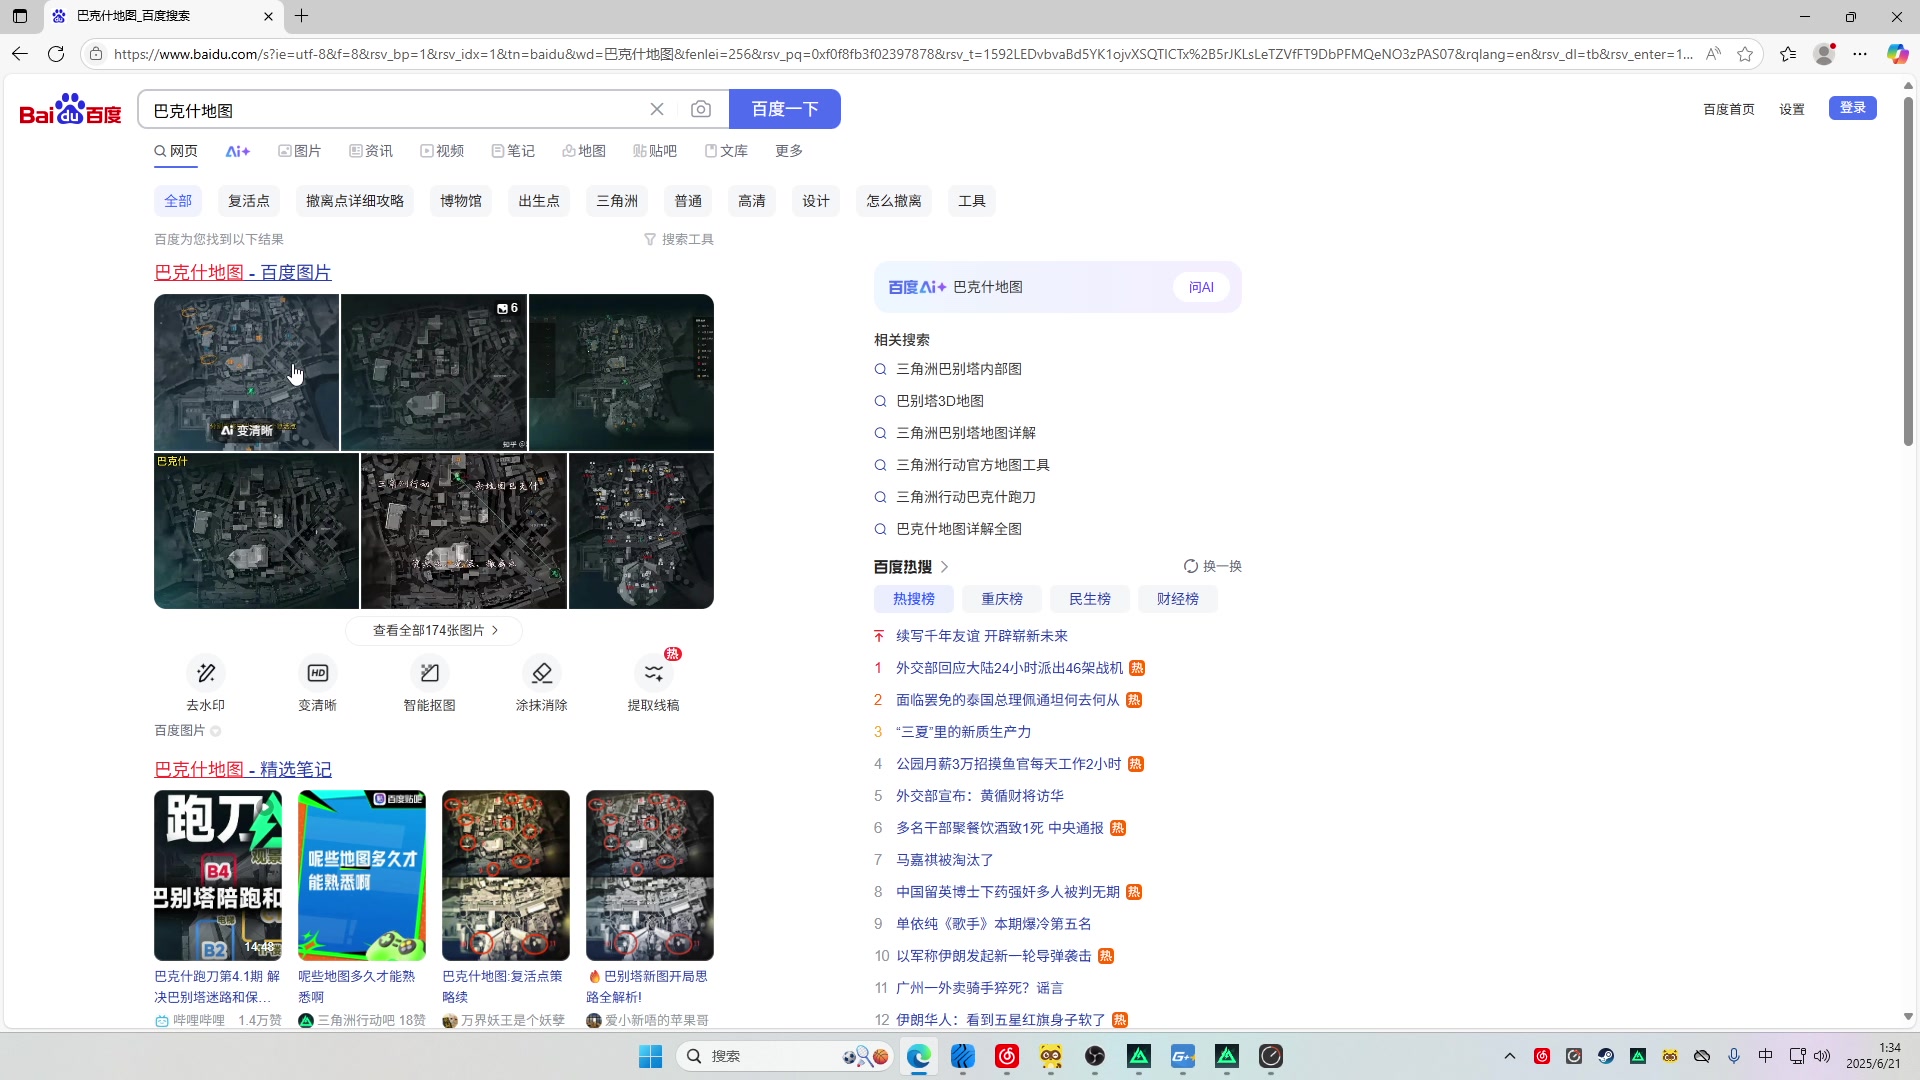Viewport: 1920px width, 1080px height.
Task: Click the Baidu logo
Action: tap(70, 110)
